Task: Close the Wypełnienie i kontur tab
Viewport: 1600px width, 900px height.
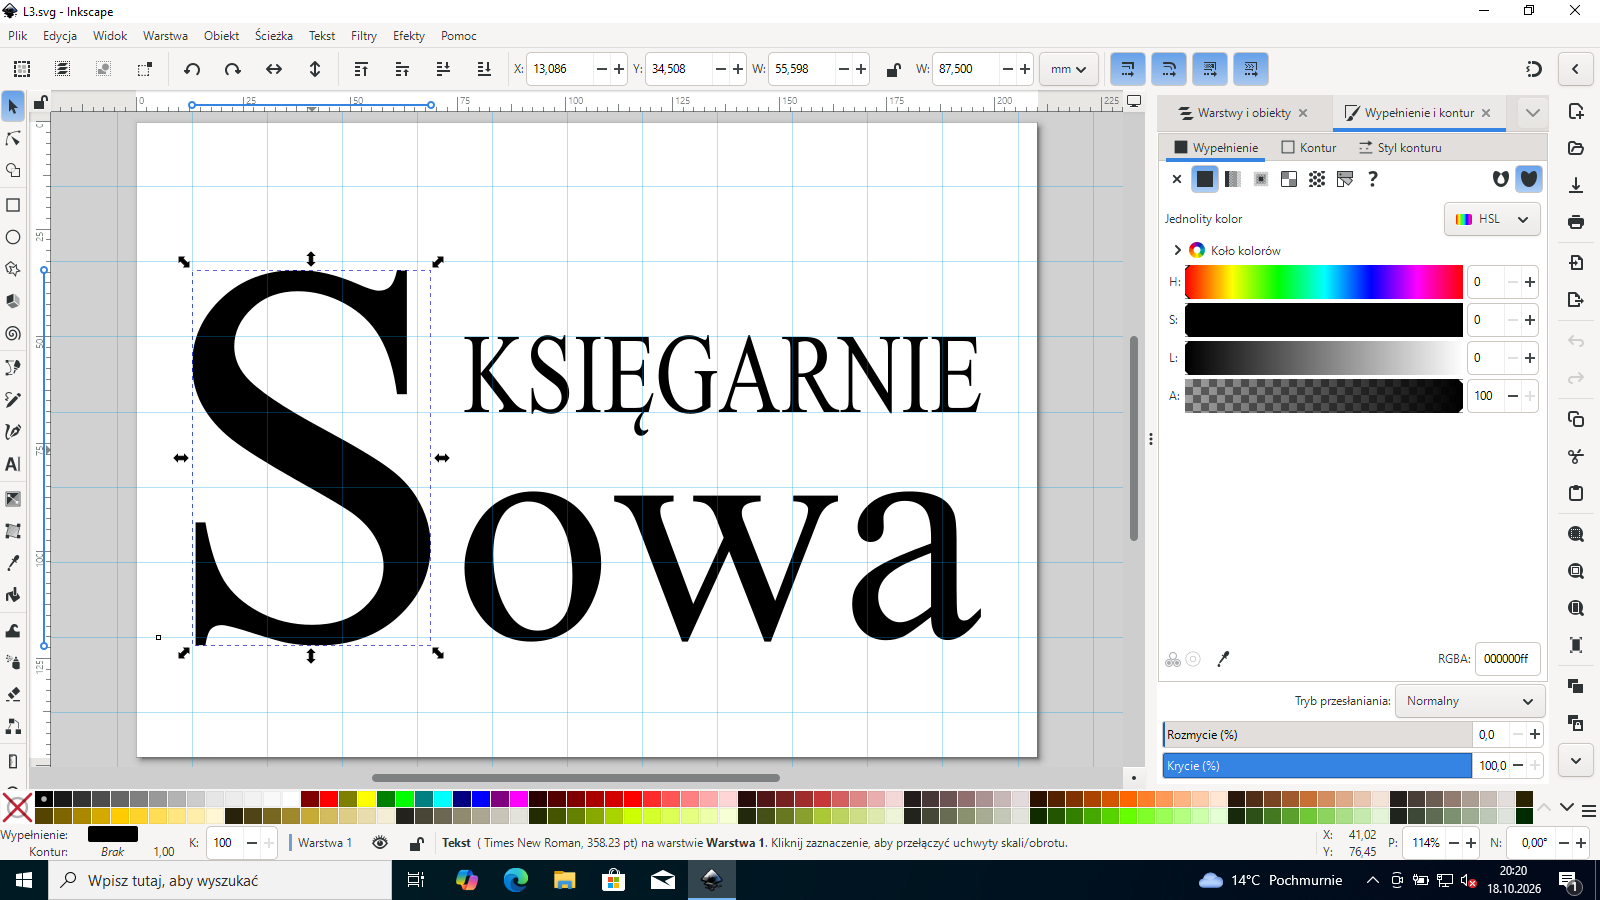Action: 1486,113
